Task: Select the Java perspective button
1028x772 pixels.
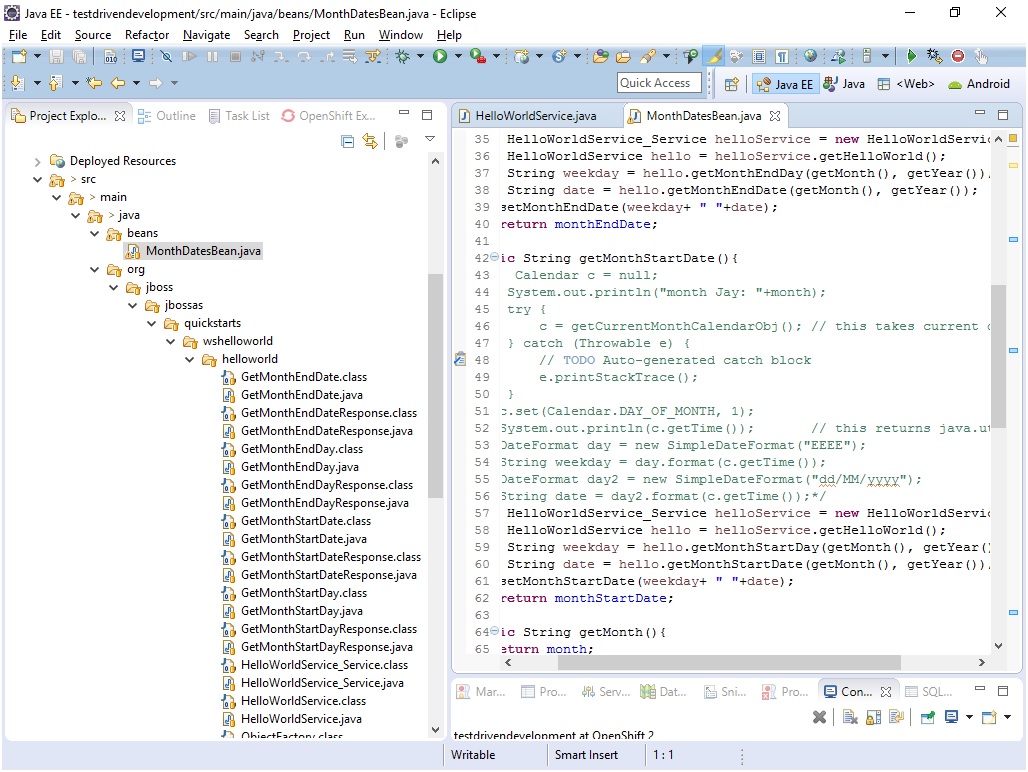Action: (844, 84)
